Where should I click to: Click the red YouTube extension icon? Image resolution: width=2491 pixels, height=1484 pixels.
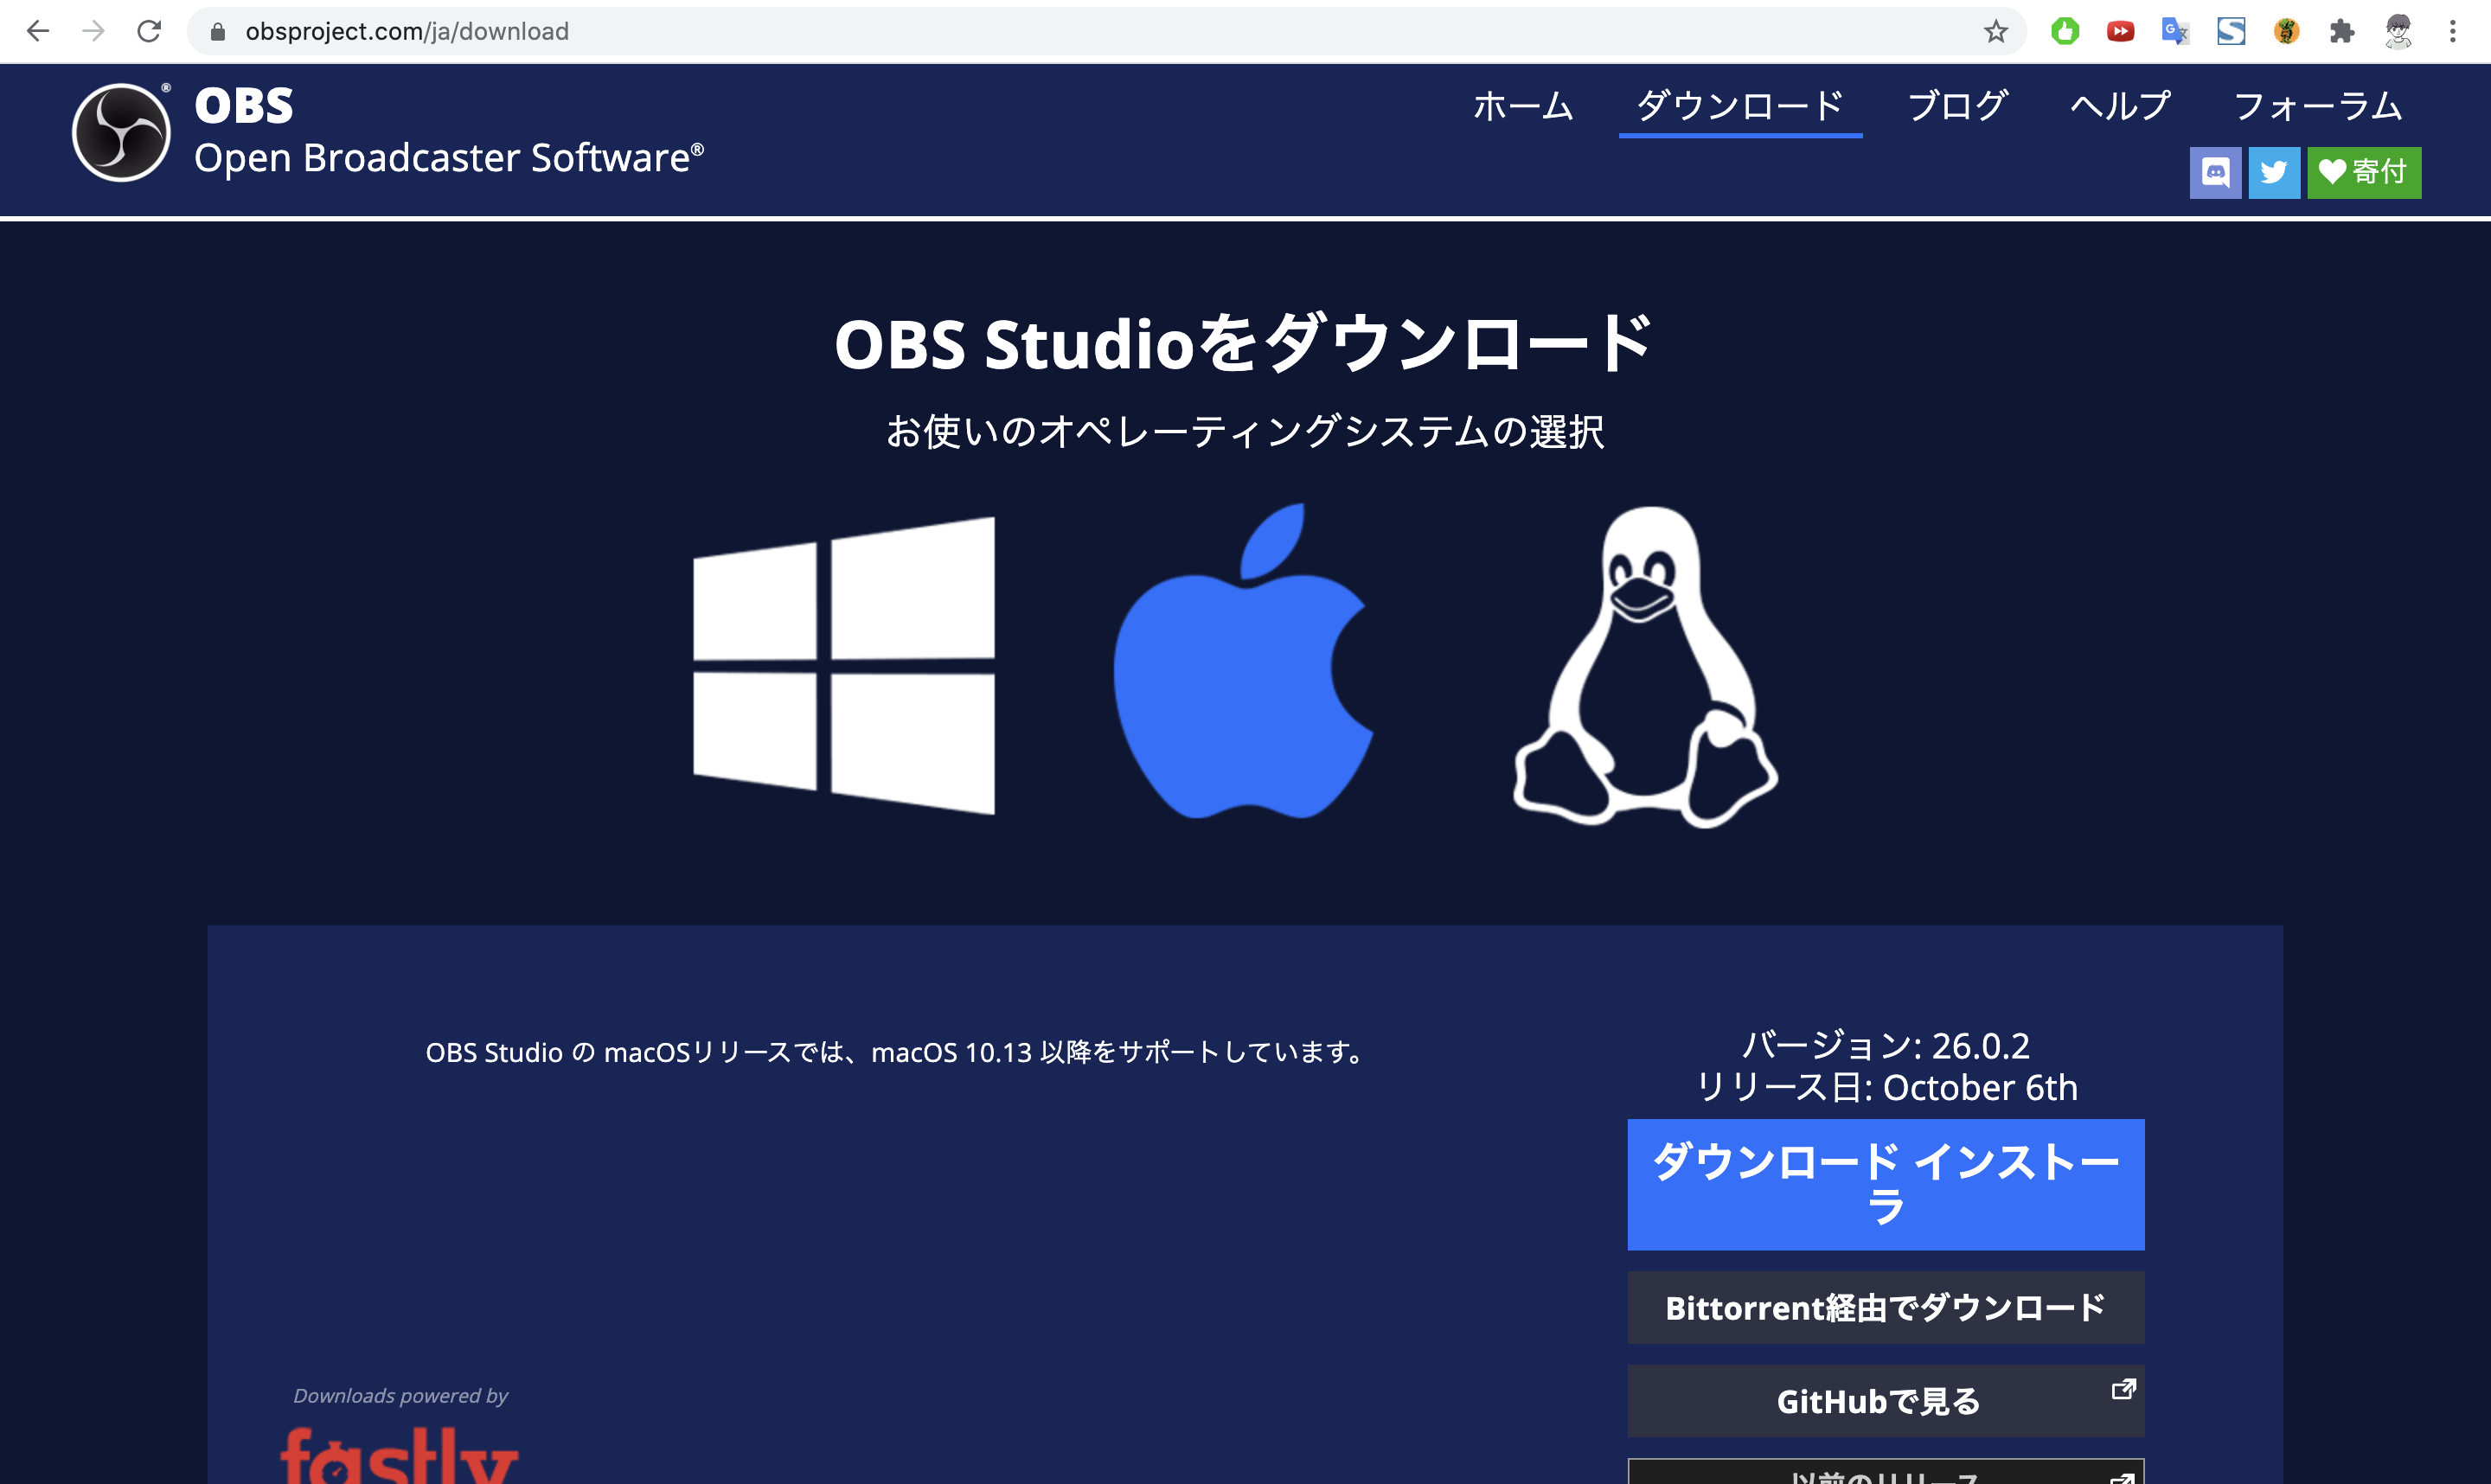(2120, 31)
